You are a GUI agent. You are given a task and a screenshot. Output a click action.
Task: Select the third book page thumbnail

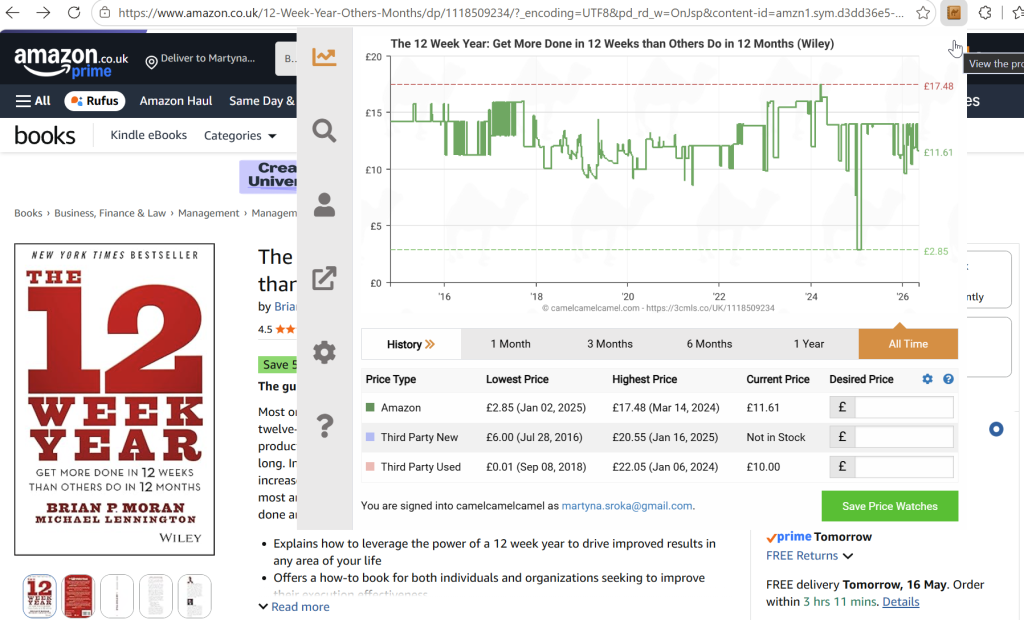[117, 596]
